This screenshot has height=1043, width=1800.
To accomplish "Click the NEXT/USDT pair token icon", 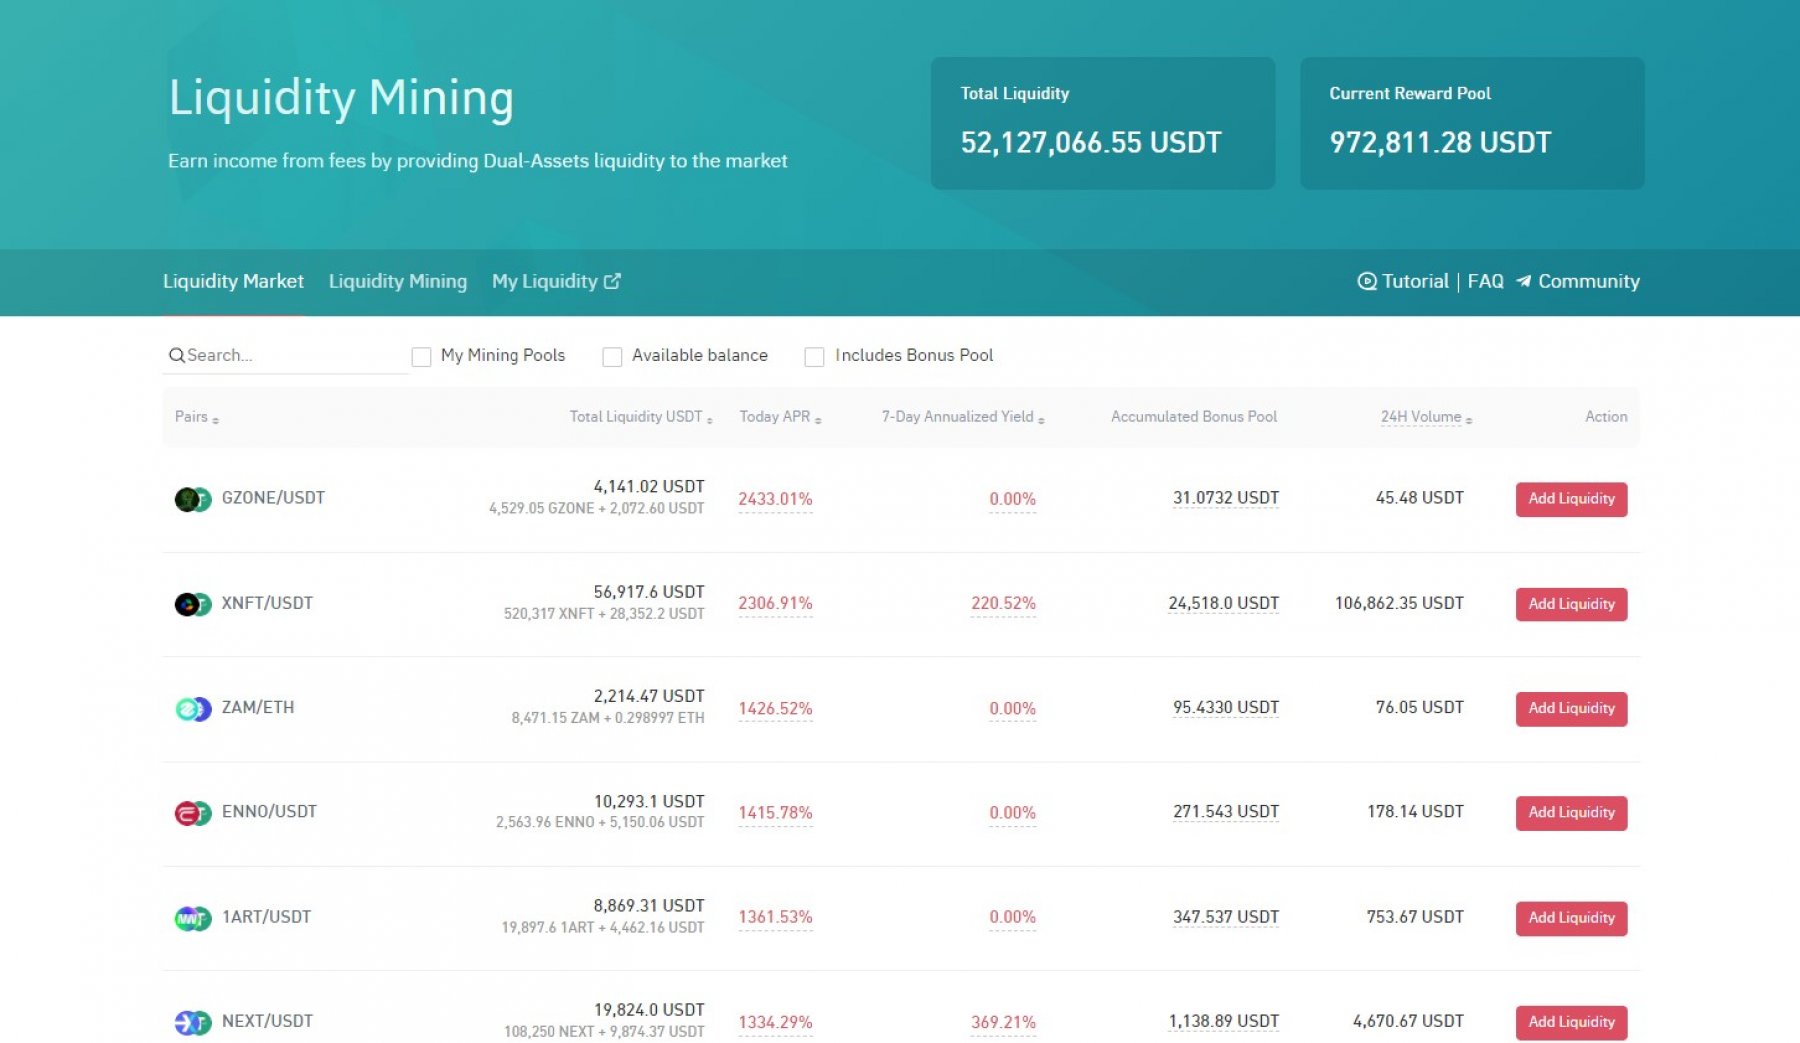I will 192,1022.
